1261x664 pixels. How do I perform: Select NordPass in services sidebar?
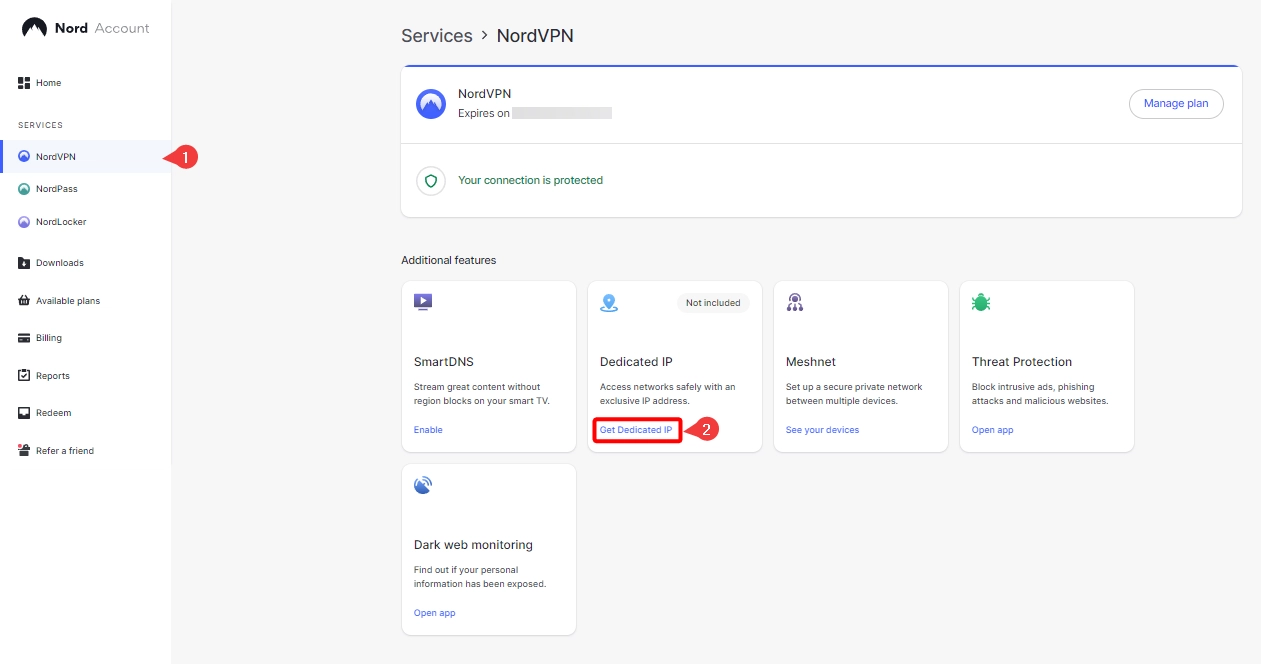tap(56, 189)
